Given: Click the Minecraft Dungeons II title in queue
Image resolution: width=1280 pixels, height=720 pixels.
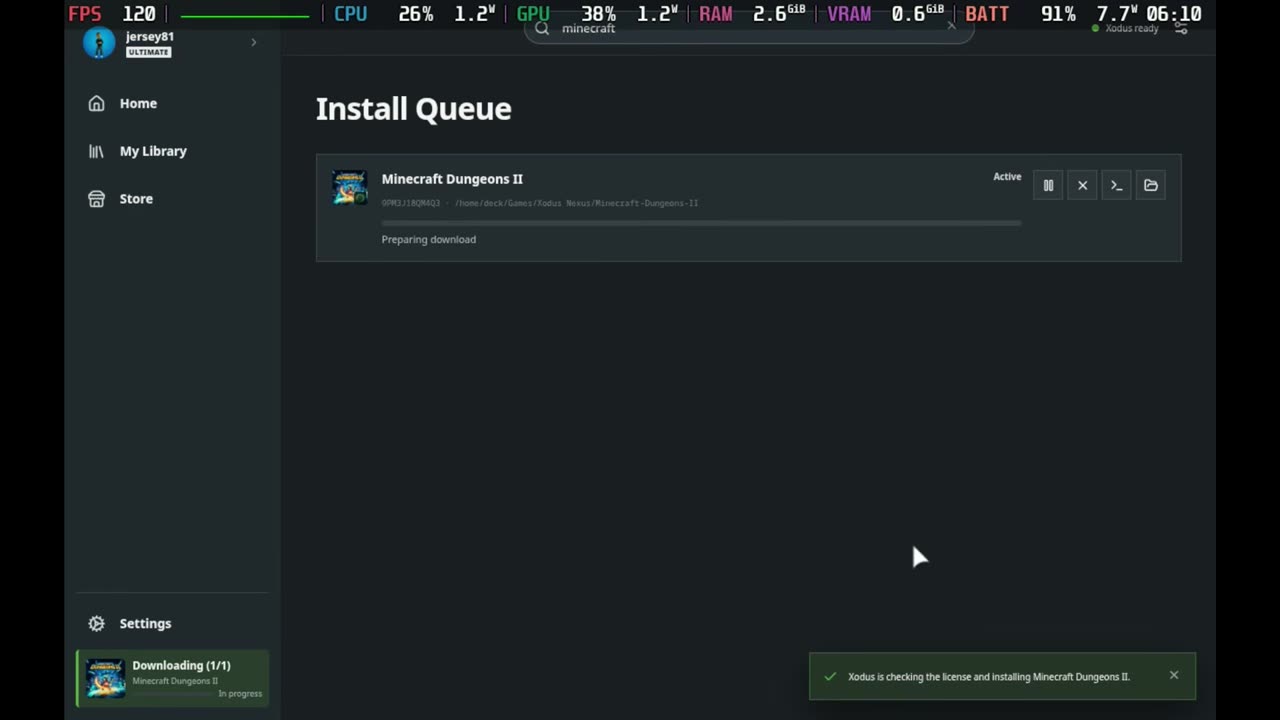Looking at the screenshot, I should point(452,179).
